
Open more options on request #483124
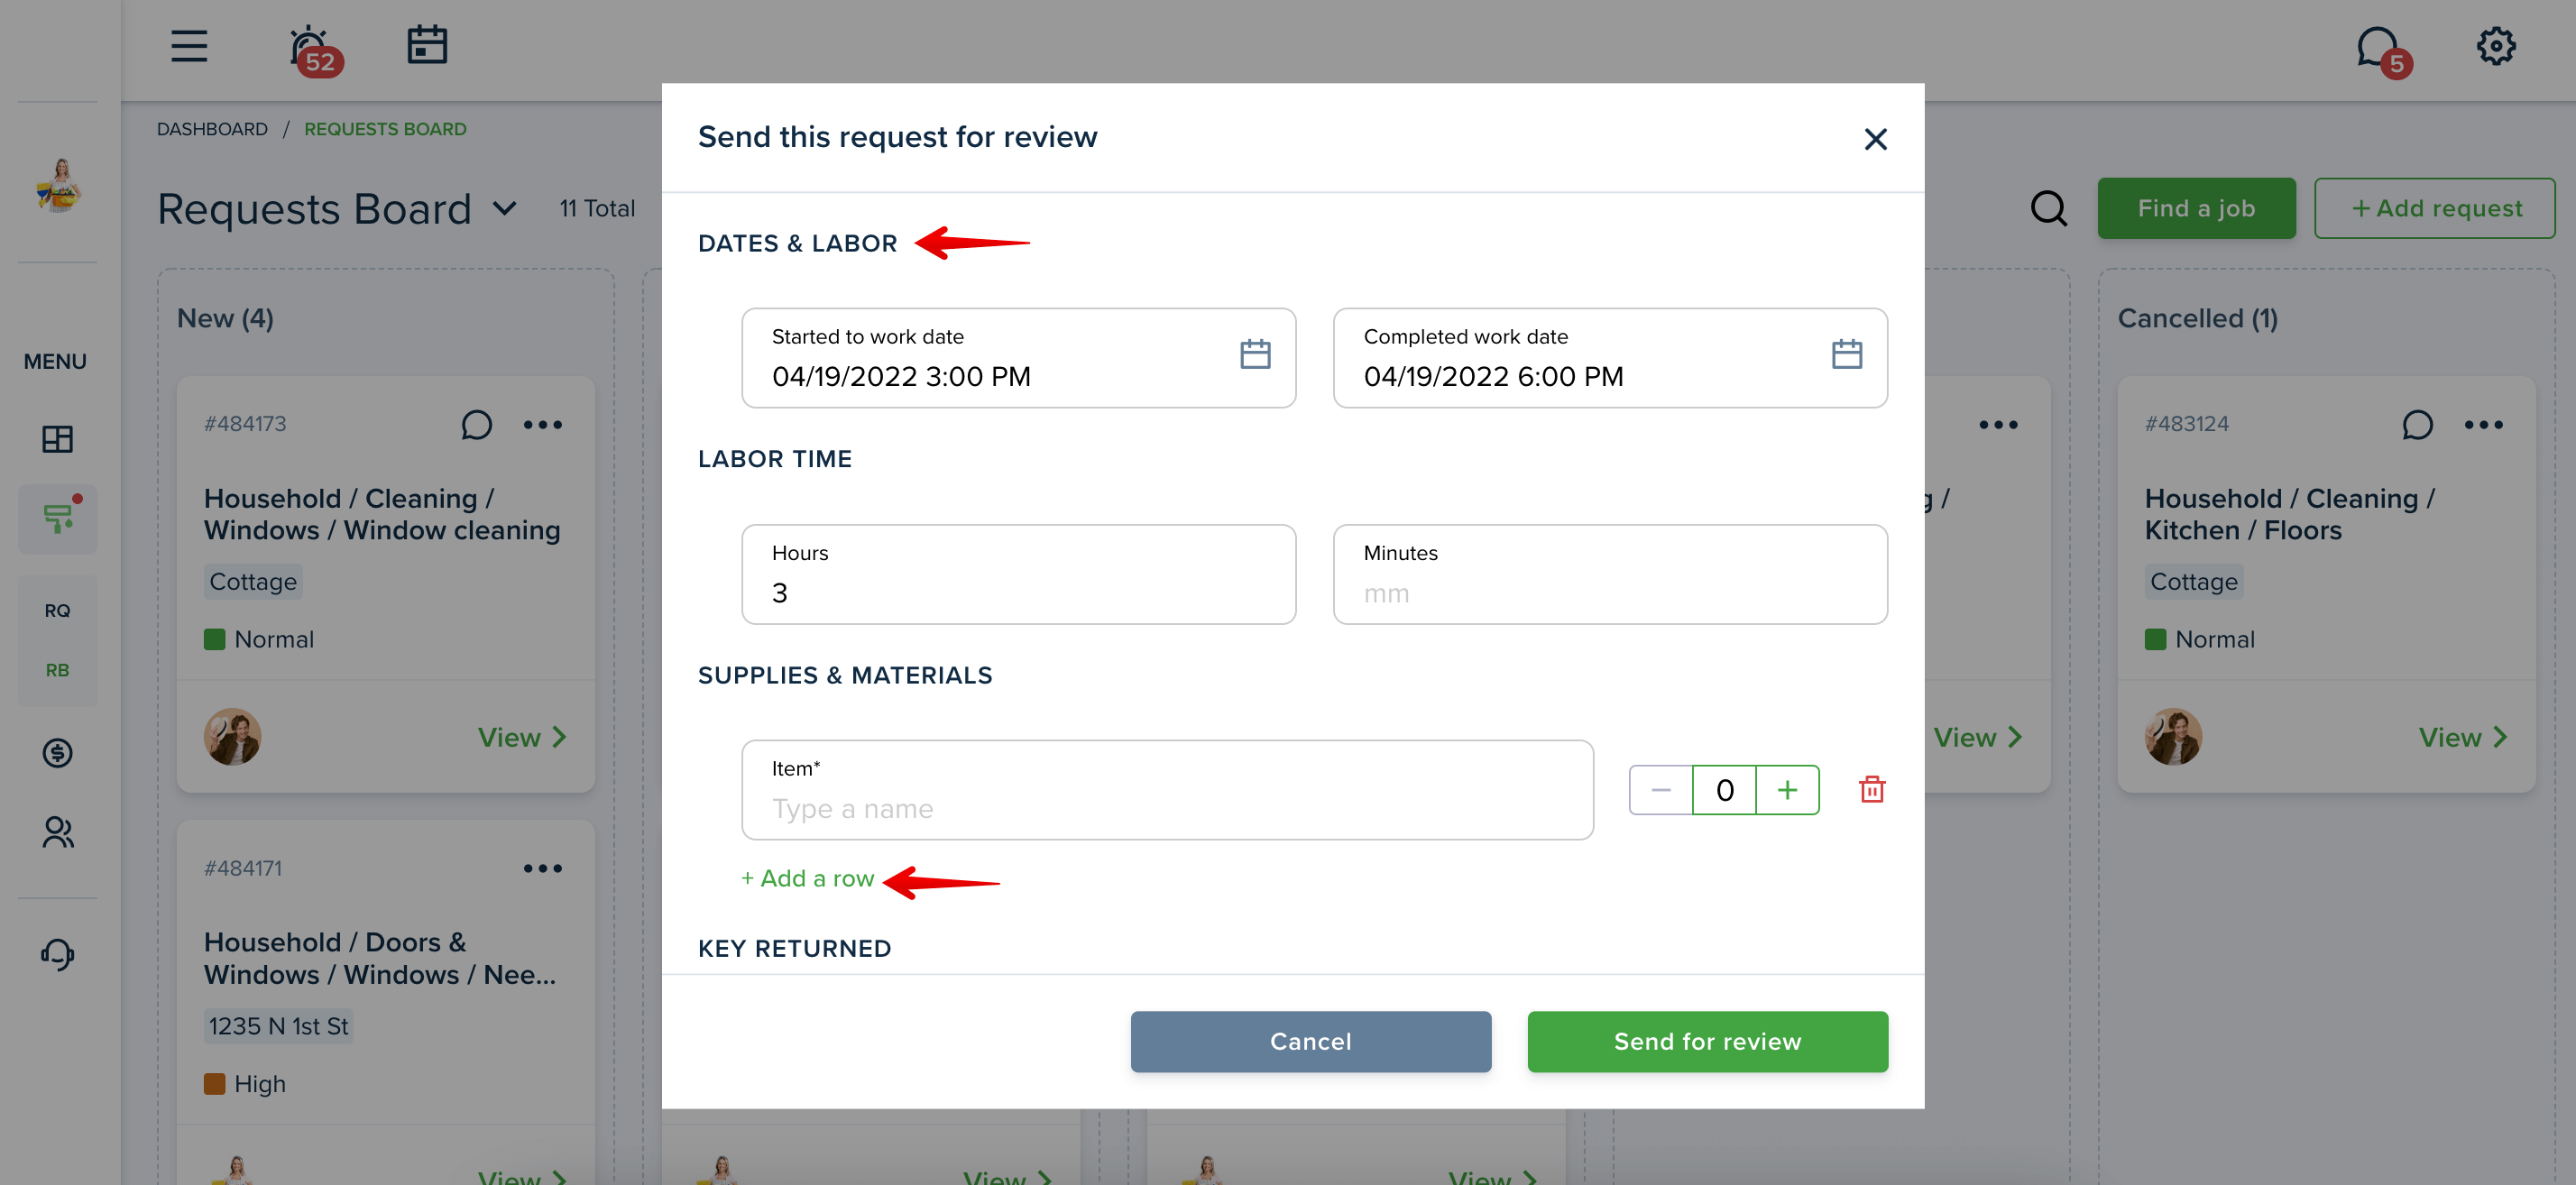click(x=2483, y=425)
